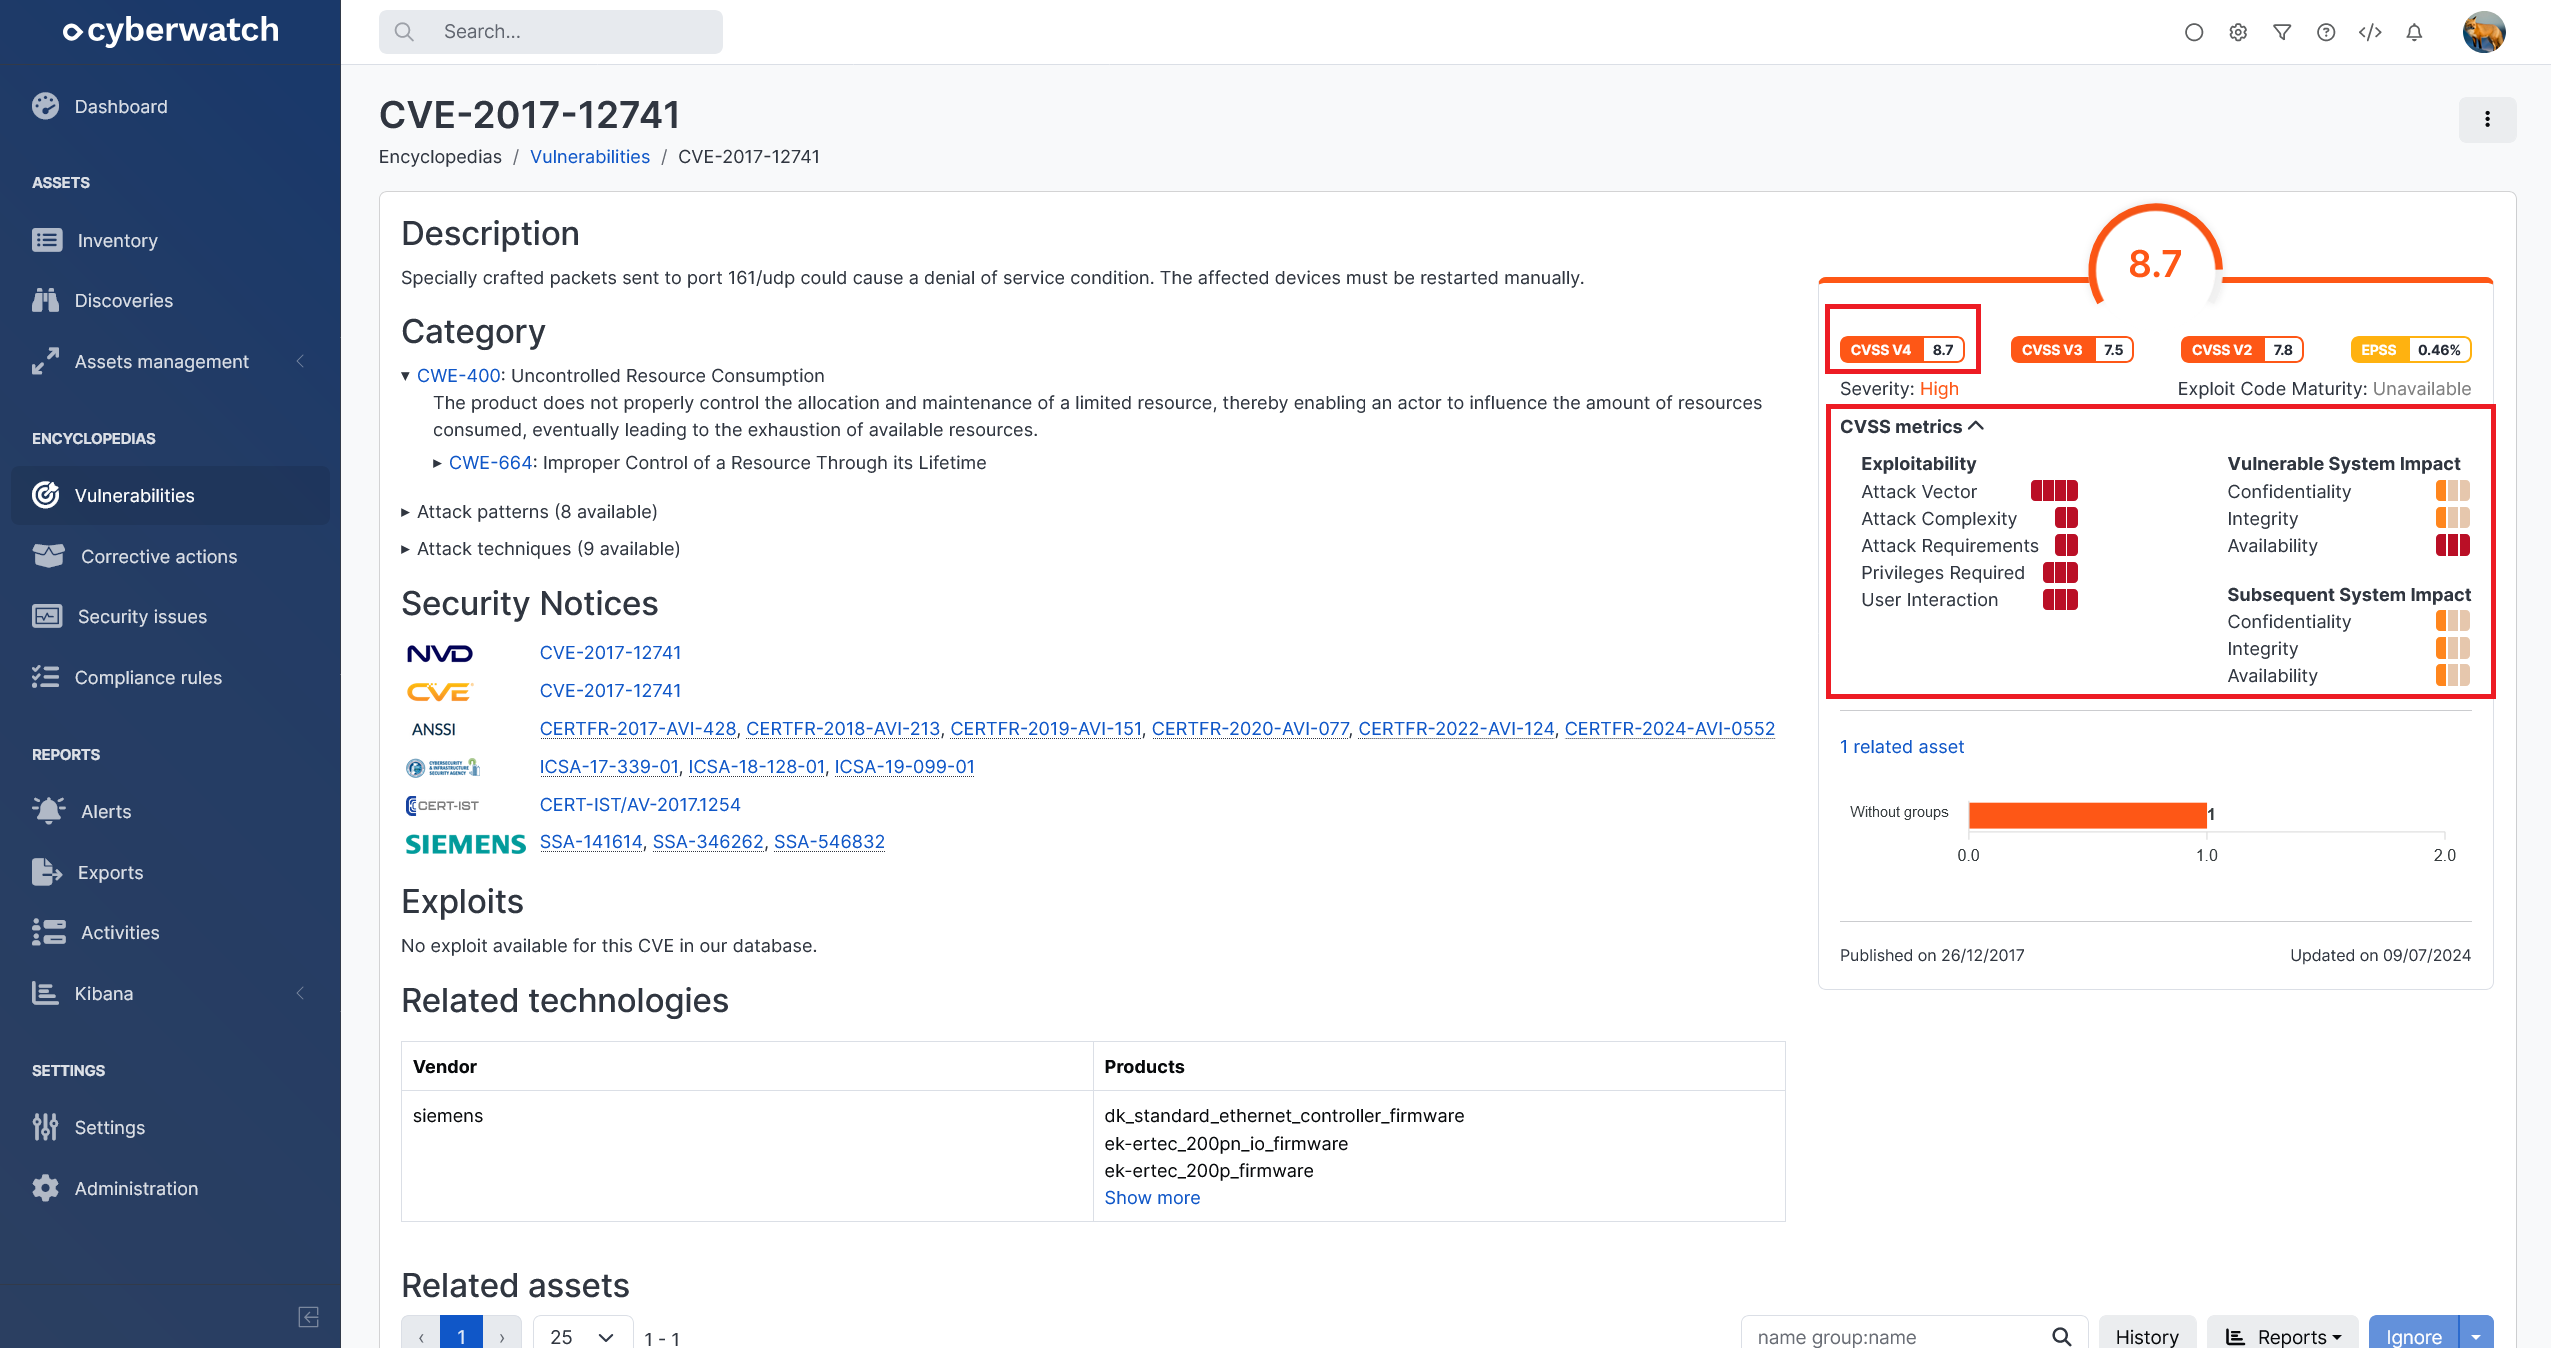Collapse the CVSS metrics section

click(1912, 427)
